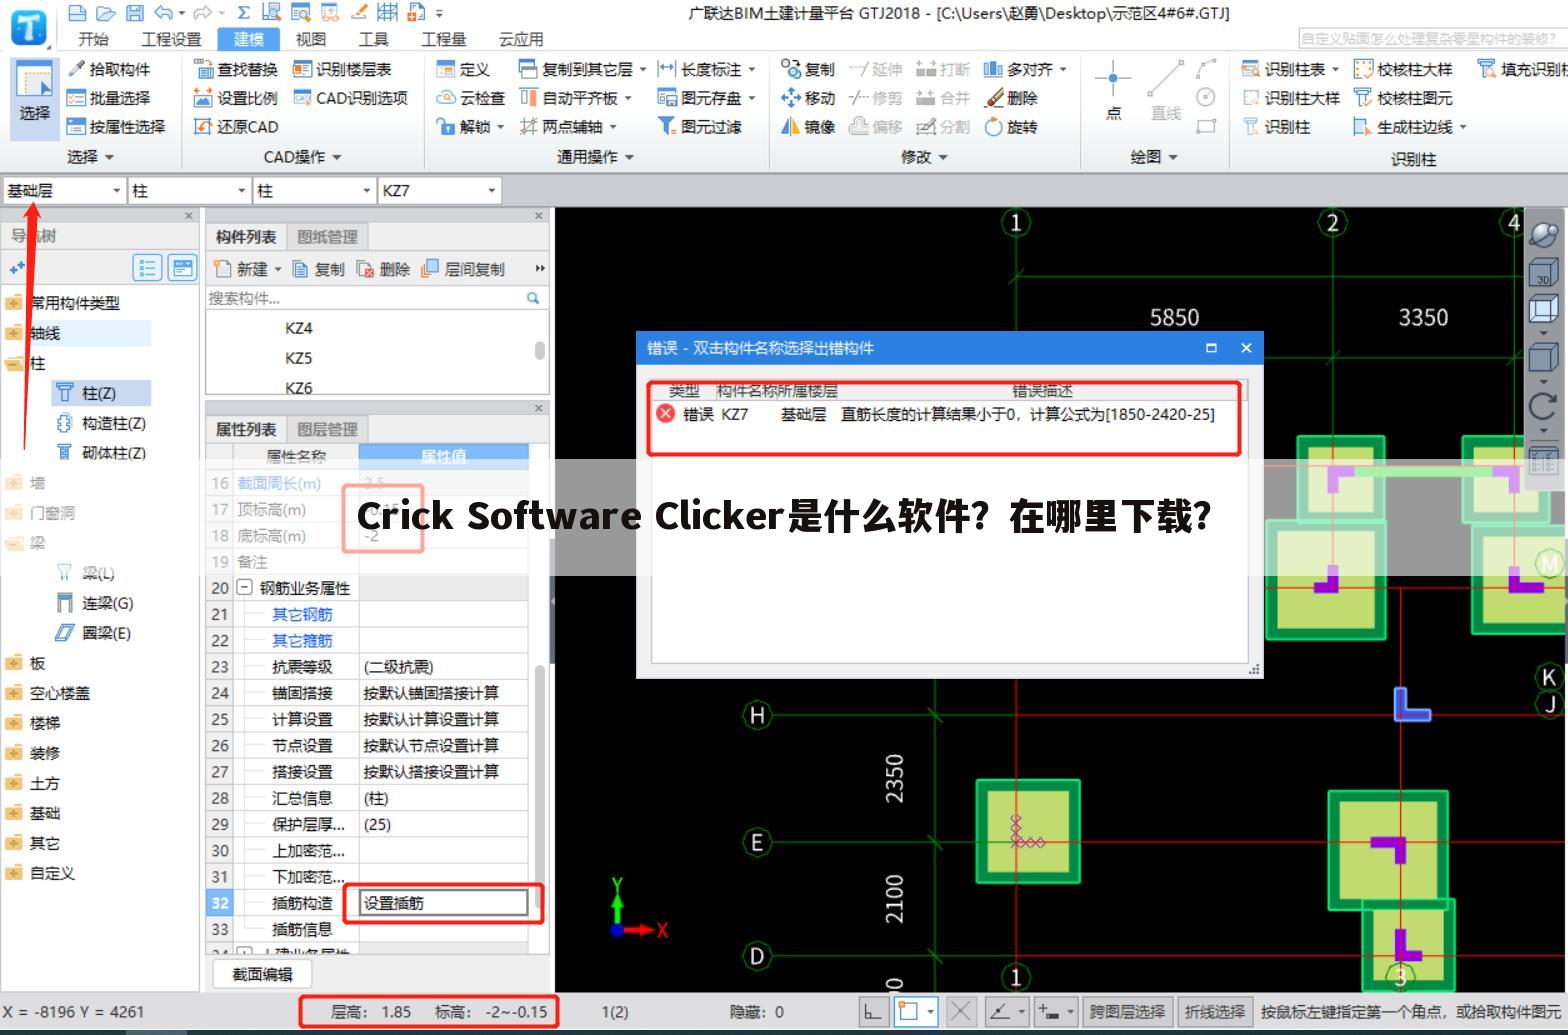The image size is (1568, 1035).
Task: Select the 点 point drawing tool
Action: coord(1113,90)
